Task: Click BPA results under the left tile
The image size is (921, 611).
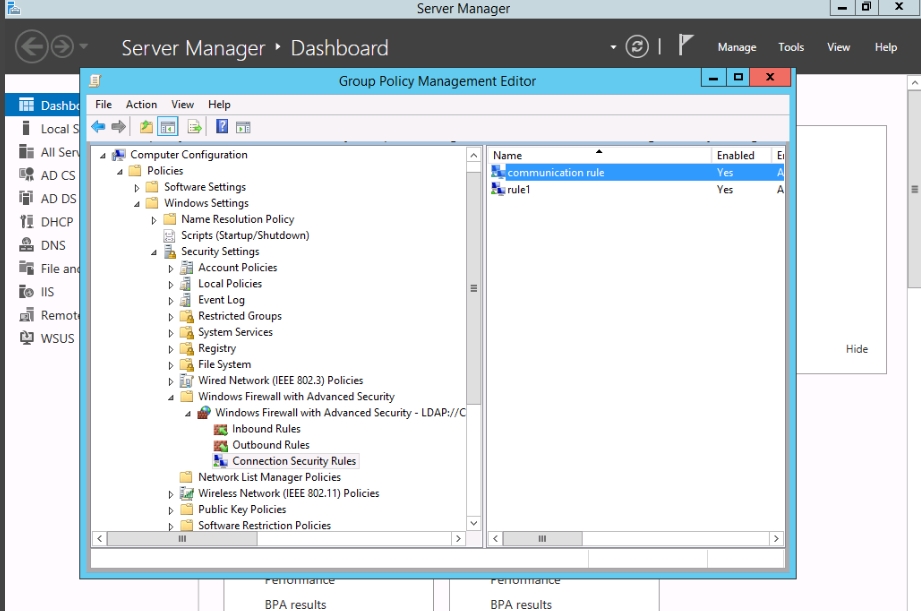Action: click(x=295, y=604)
